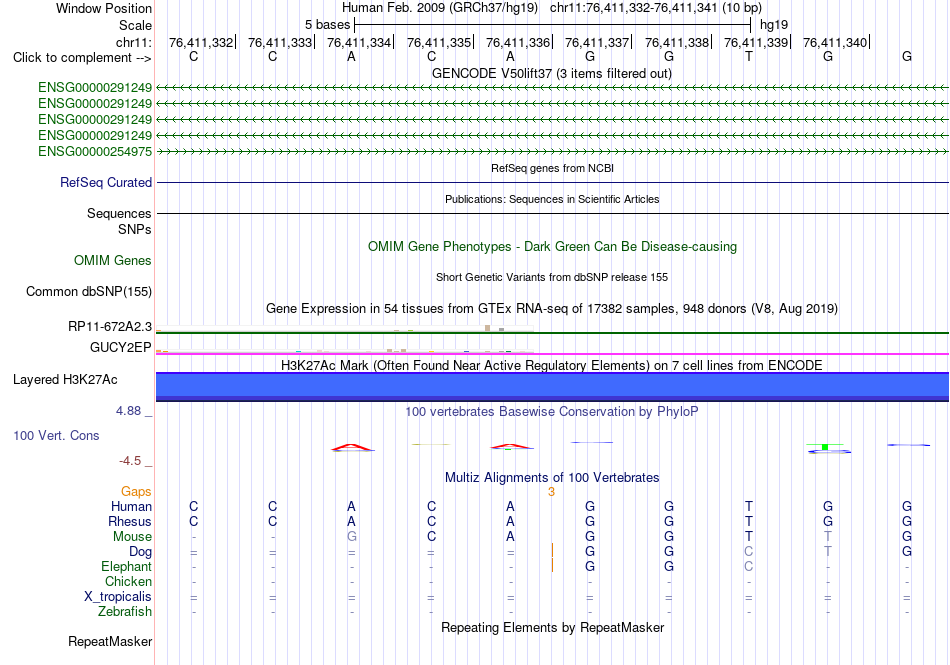The width and height of the screenshot is (950, 665).
Task: Click the green PhyloP bar
Action: (825, 447)
